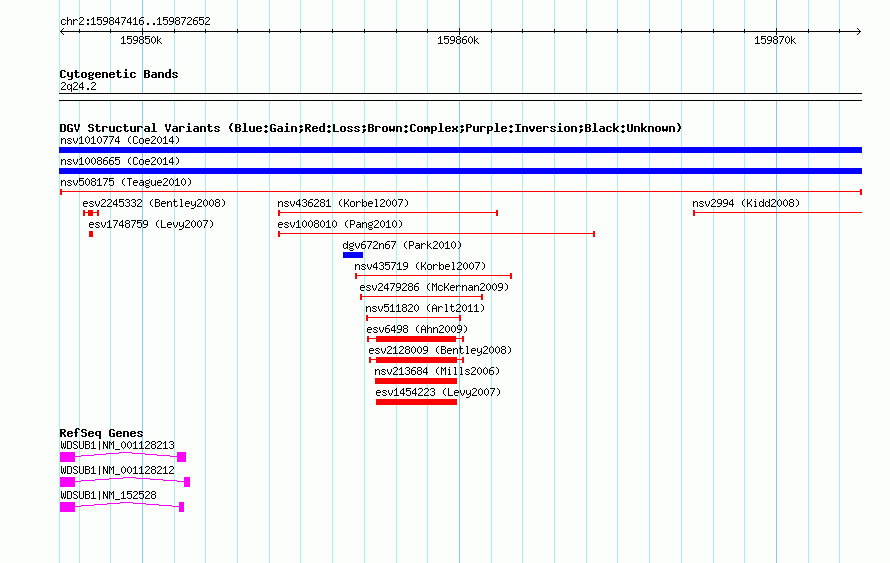The width and height of the screenshot is (890, 563).
Task: Open the nsv1008665 (Coe2014) label
Action: pos(120,161)
